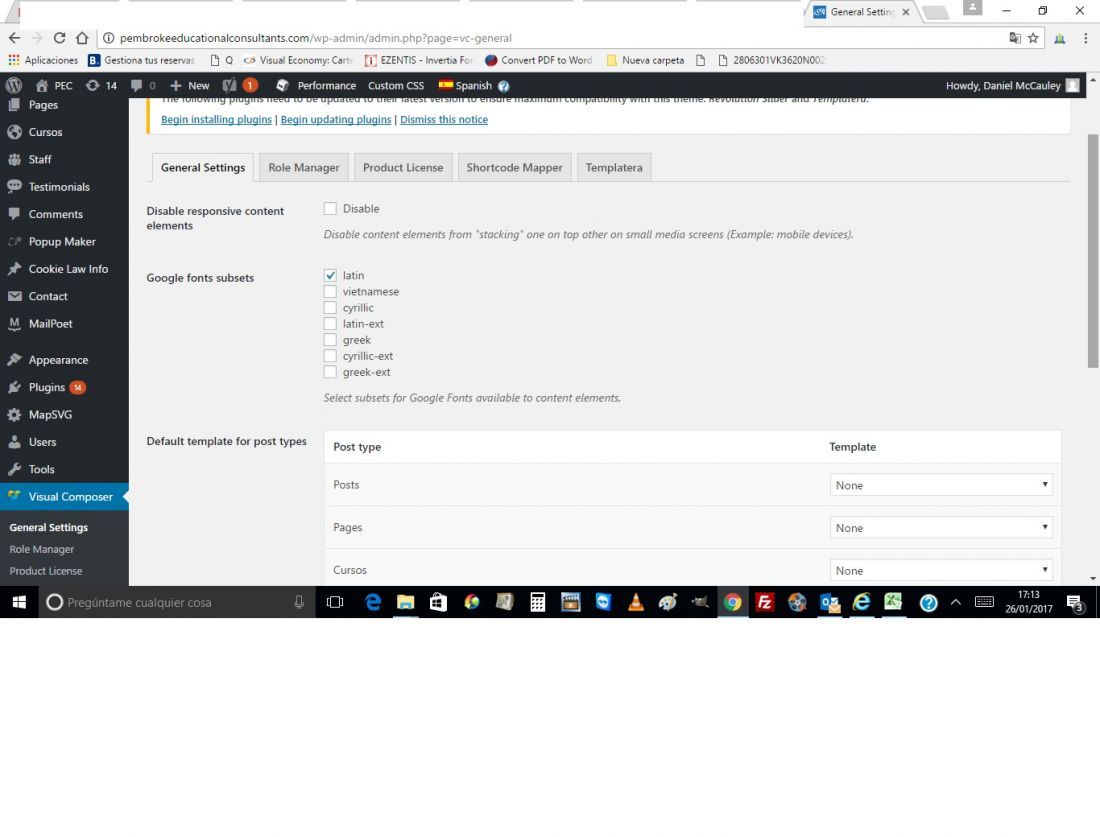Enable the greek-ext fonts subset
This screenshot has height=837, width=1100.
pyautogui.click(x=330, y=372)
